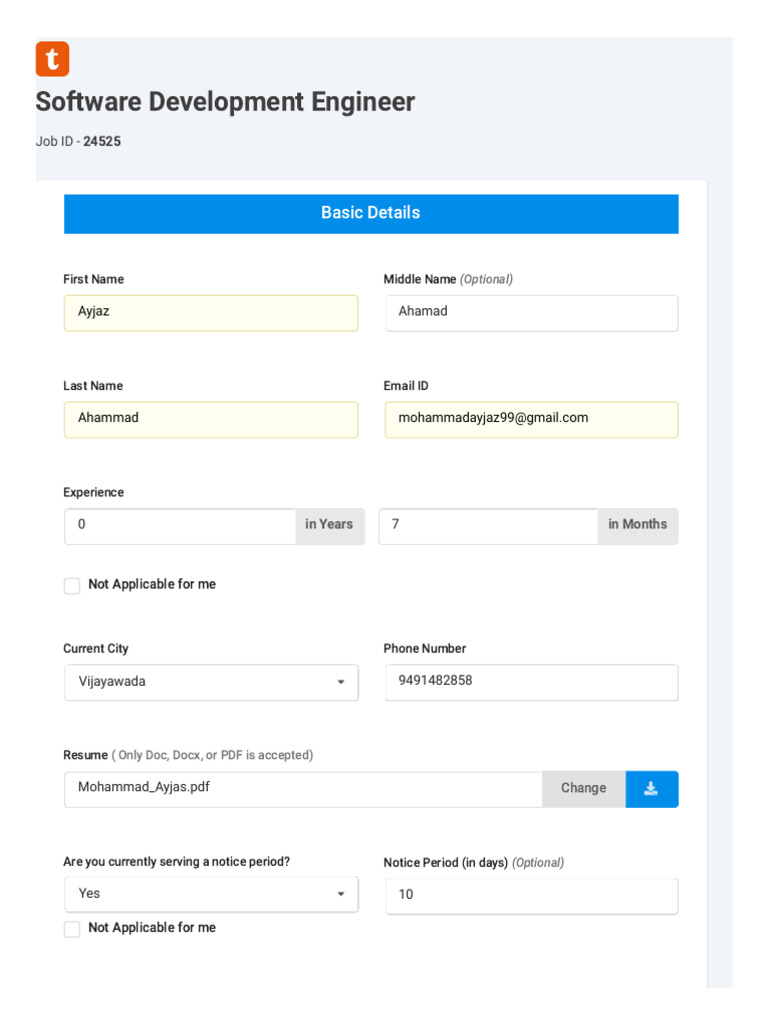Click the 'in Months' unit label
Viewport: 768px width, 1024px height.
click(637, 526)
